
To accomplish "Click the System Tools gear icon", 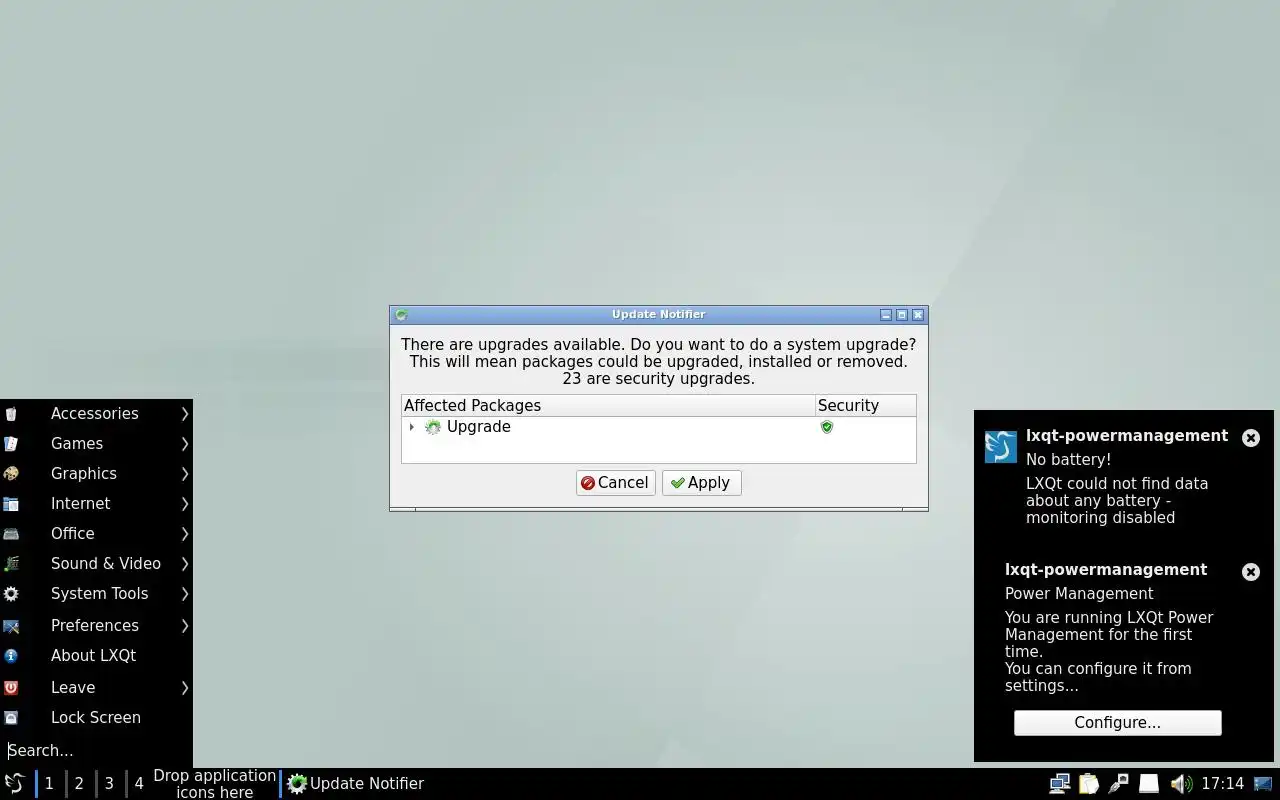I will click(11, 593).
